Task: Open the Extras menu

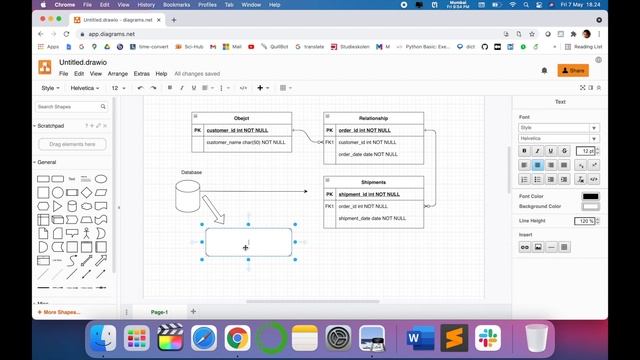Action: tap(142, 73)
